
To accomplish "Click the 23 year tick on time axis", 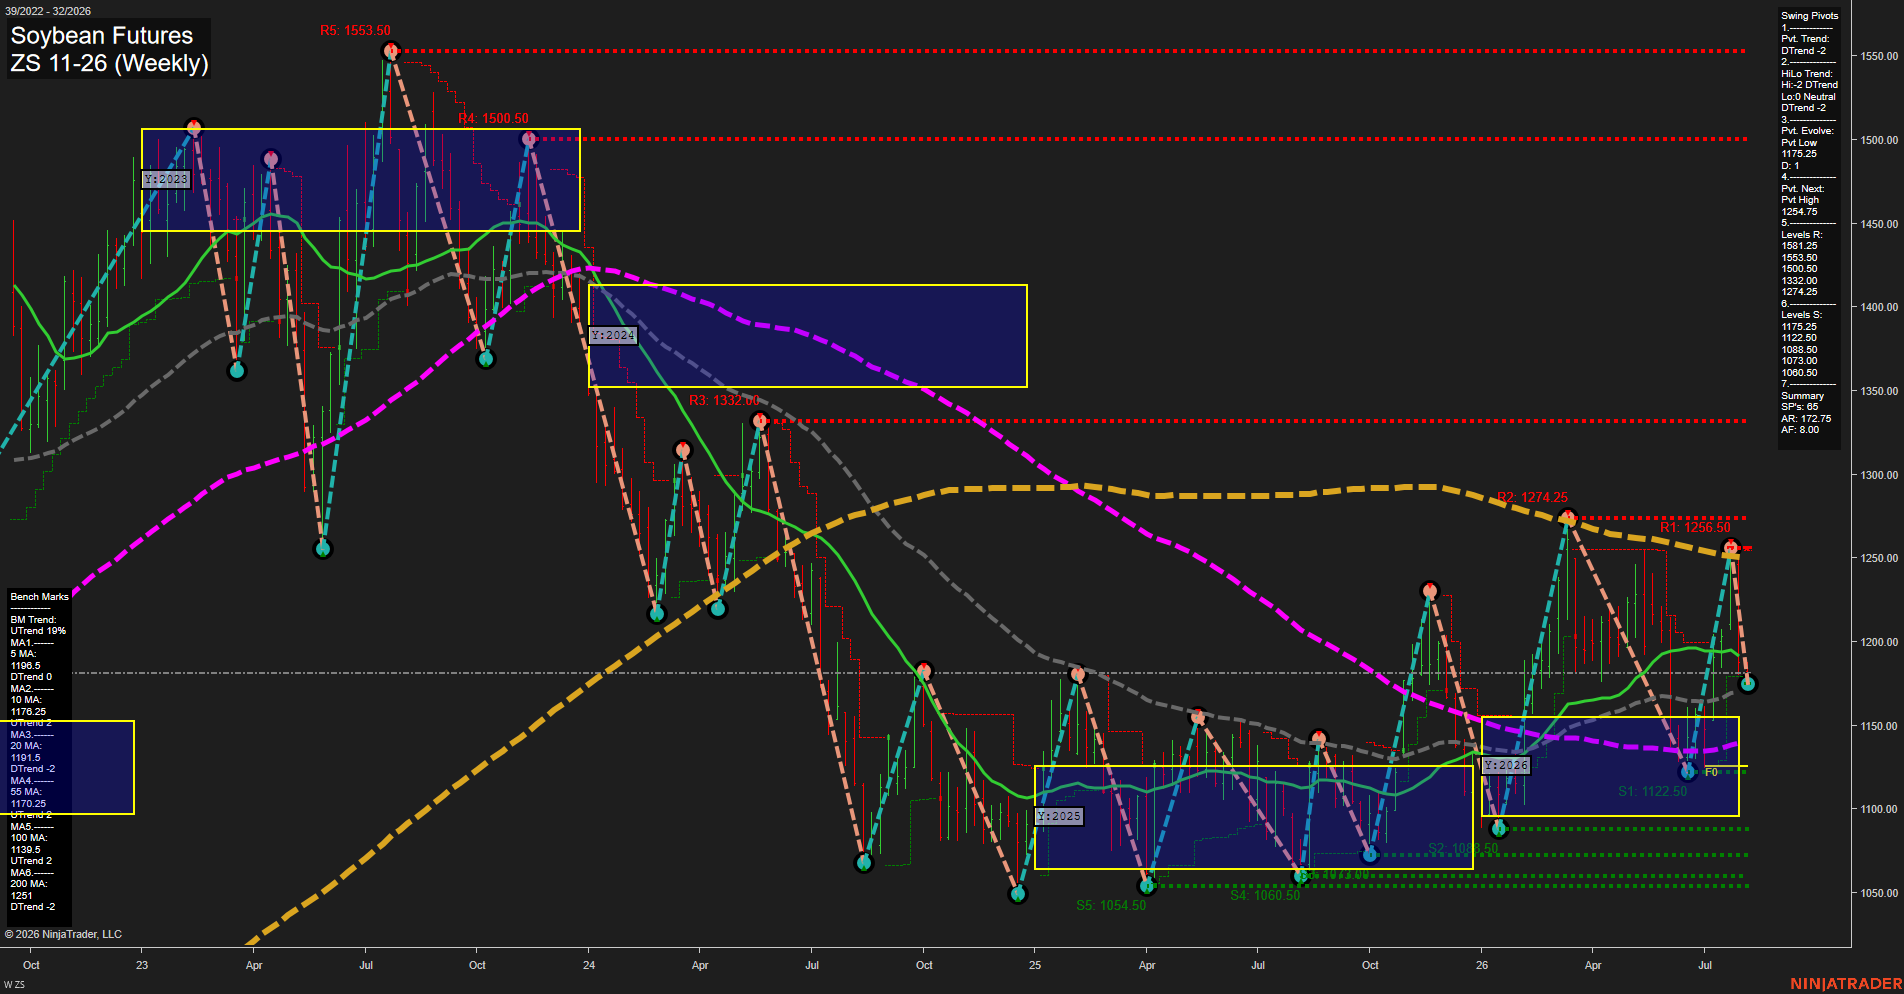I will point(142,965).
